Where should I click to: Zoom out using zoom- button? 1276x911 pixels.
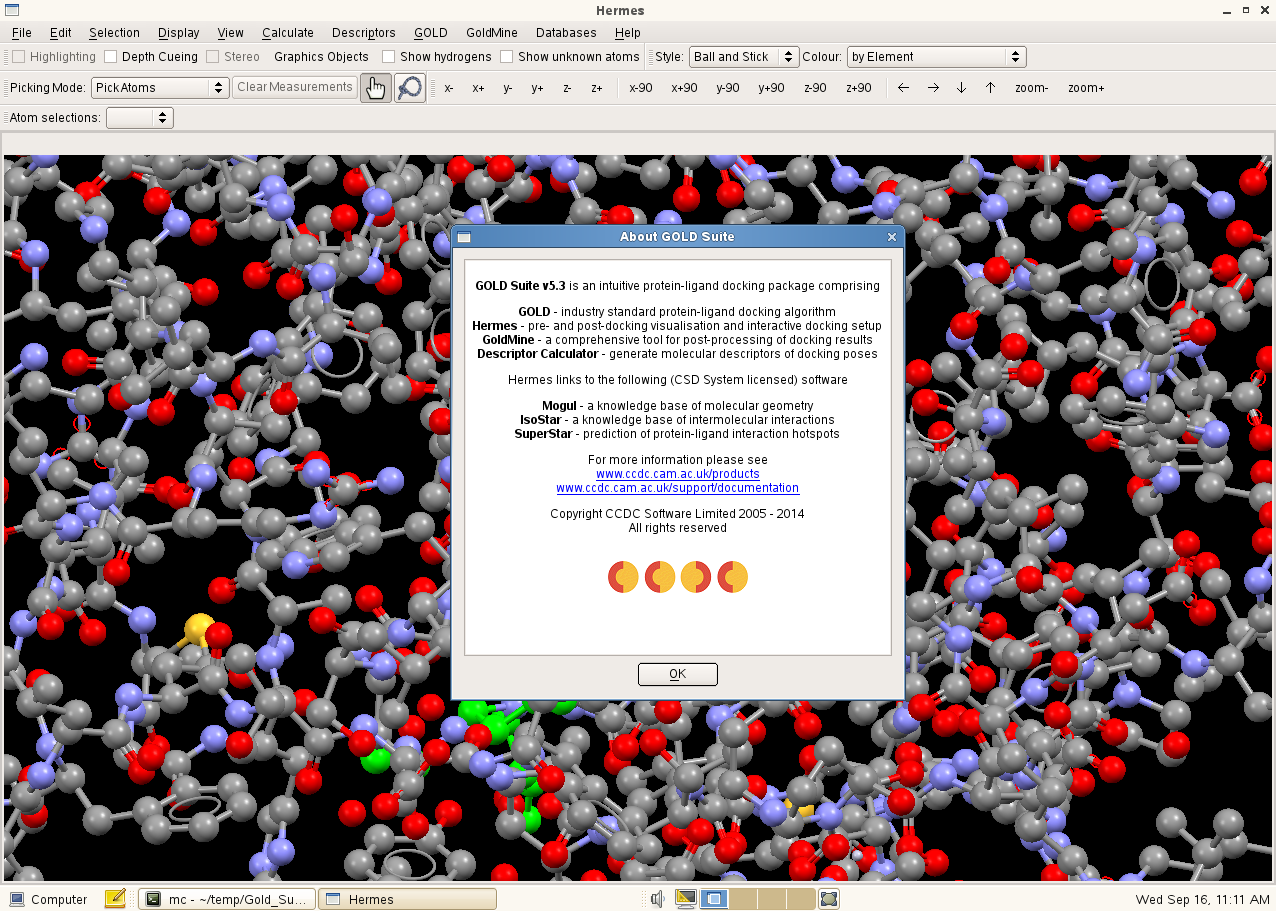(1031, 88)
